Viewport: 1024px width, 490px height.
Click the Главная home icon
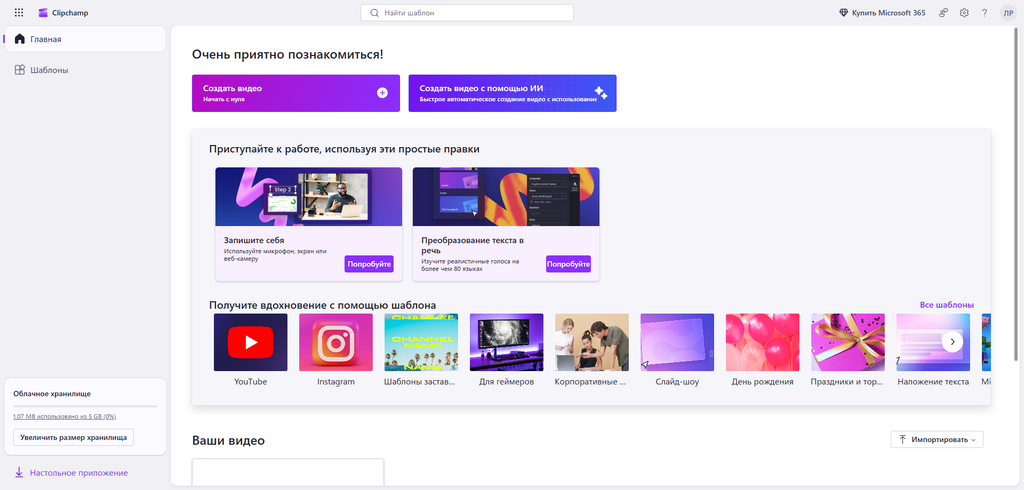tap(20, 39)
